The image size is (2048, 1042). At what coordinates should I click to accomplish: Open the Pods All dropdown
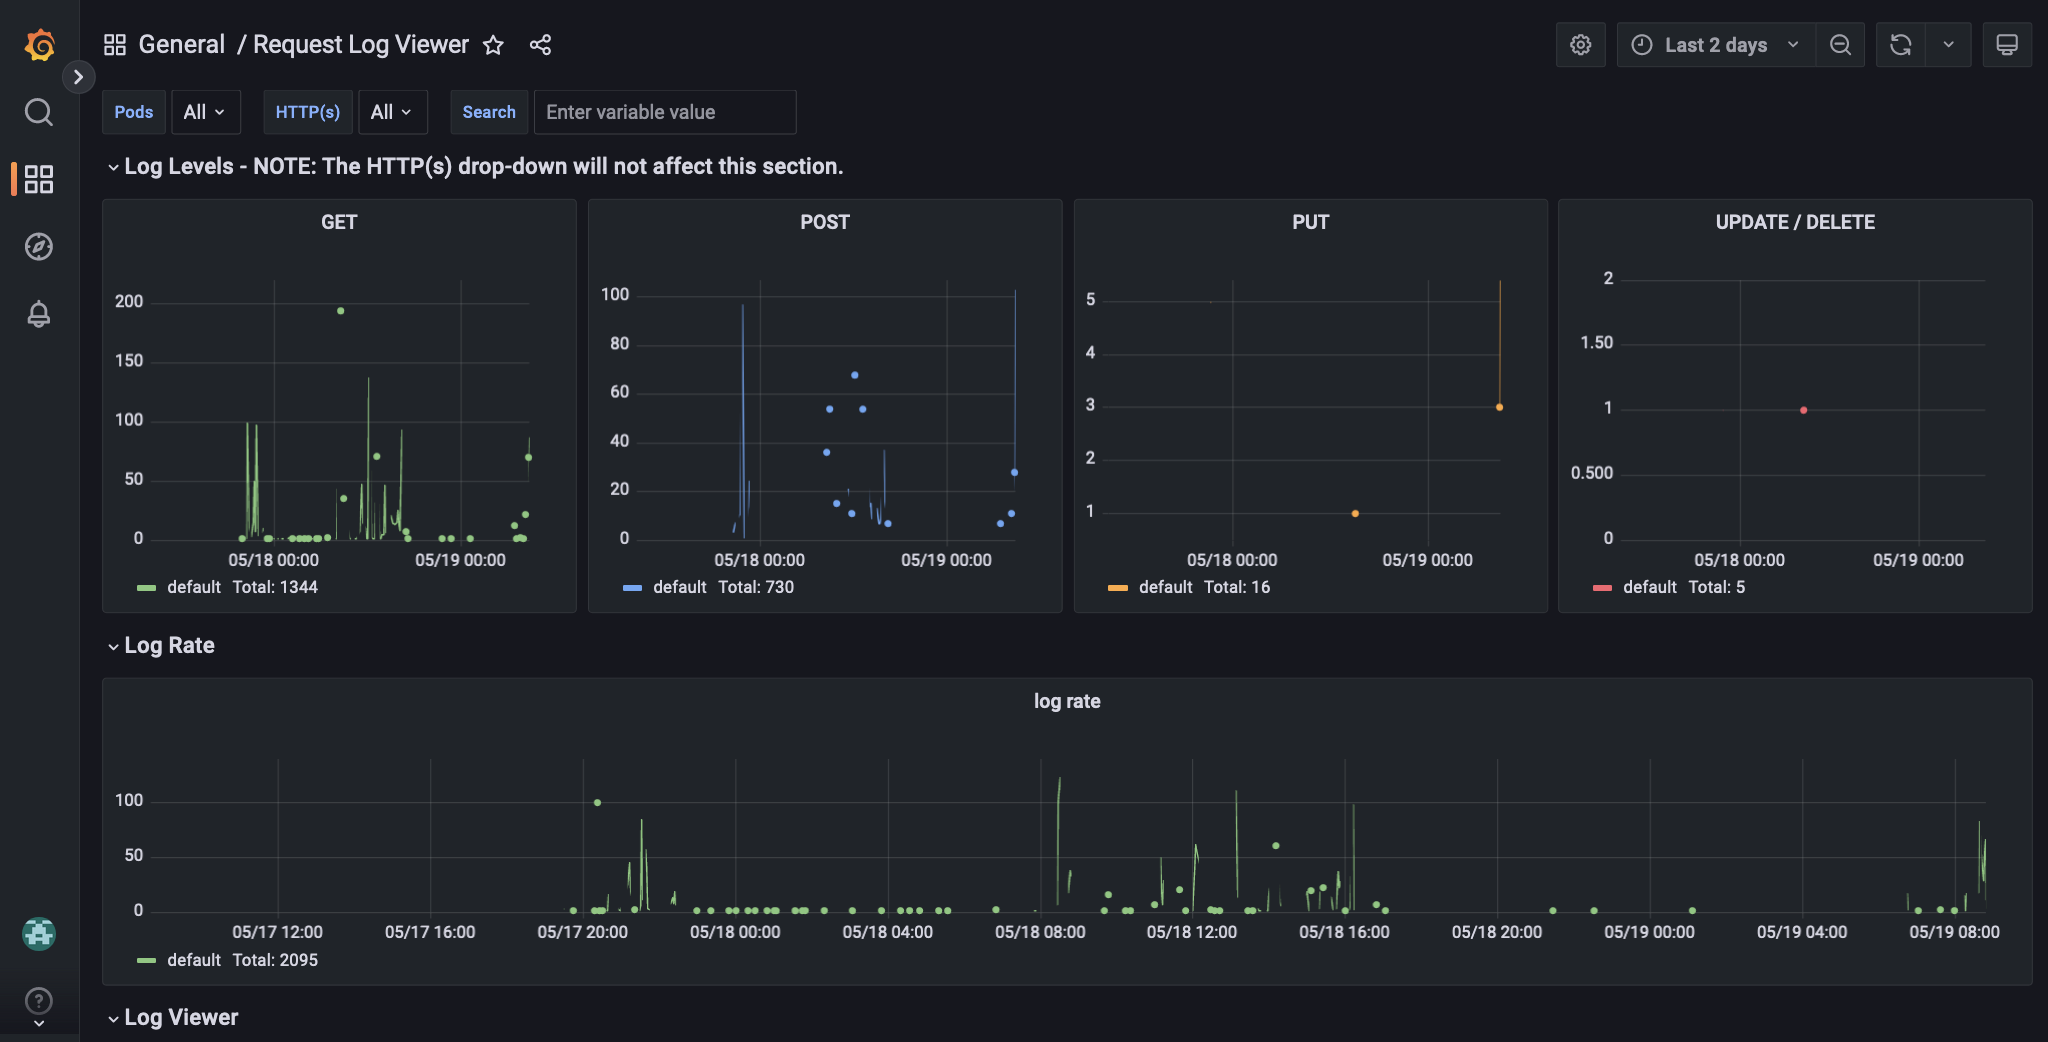(x=205, y=112)
